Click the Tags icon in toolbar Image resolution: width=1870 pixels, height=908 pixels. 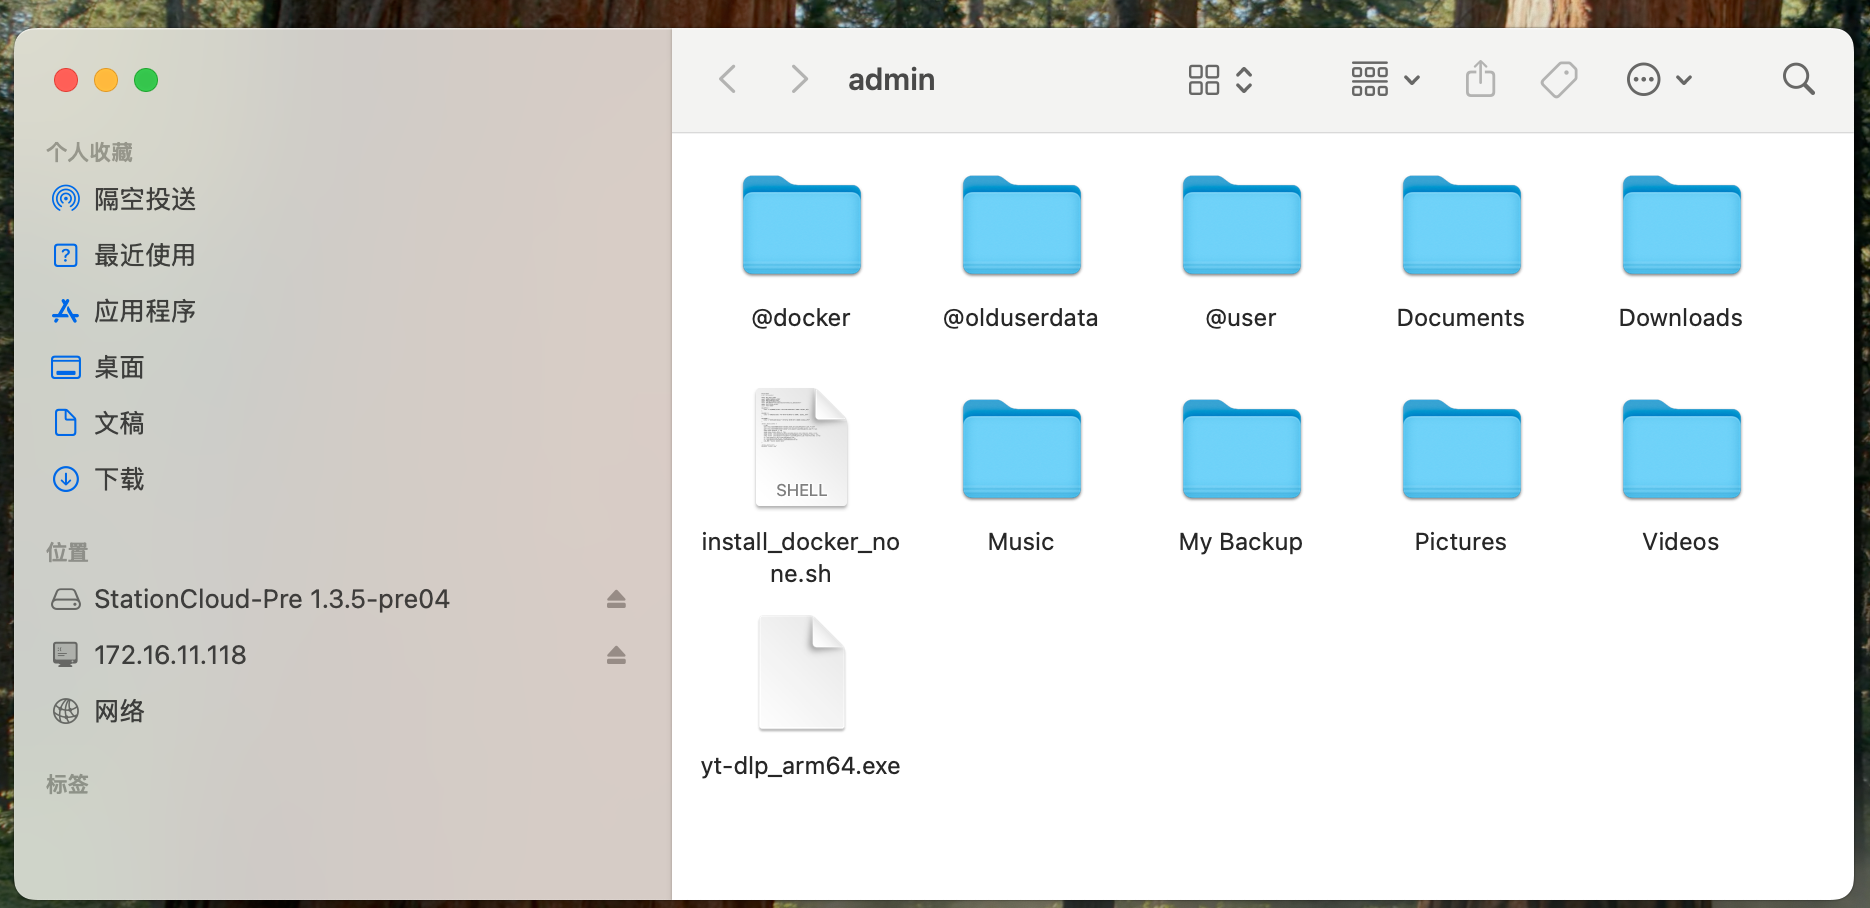pos(1558,79)
